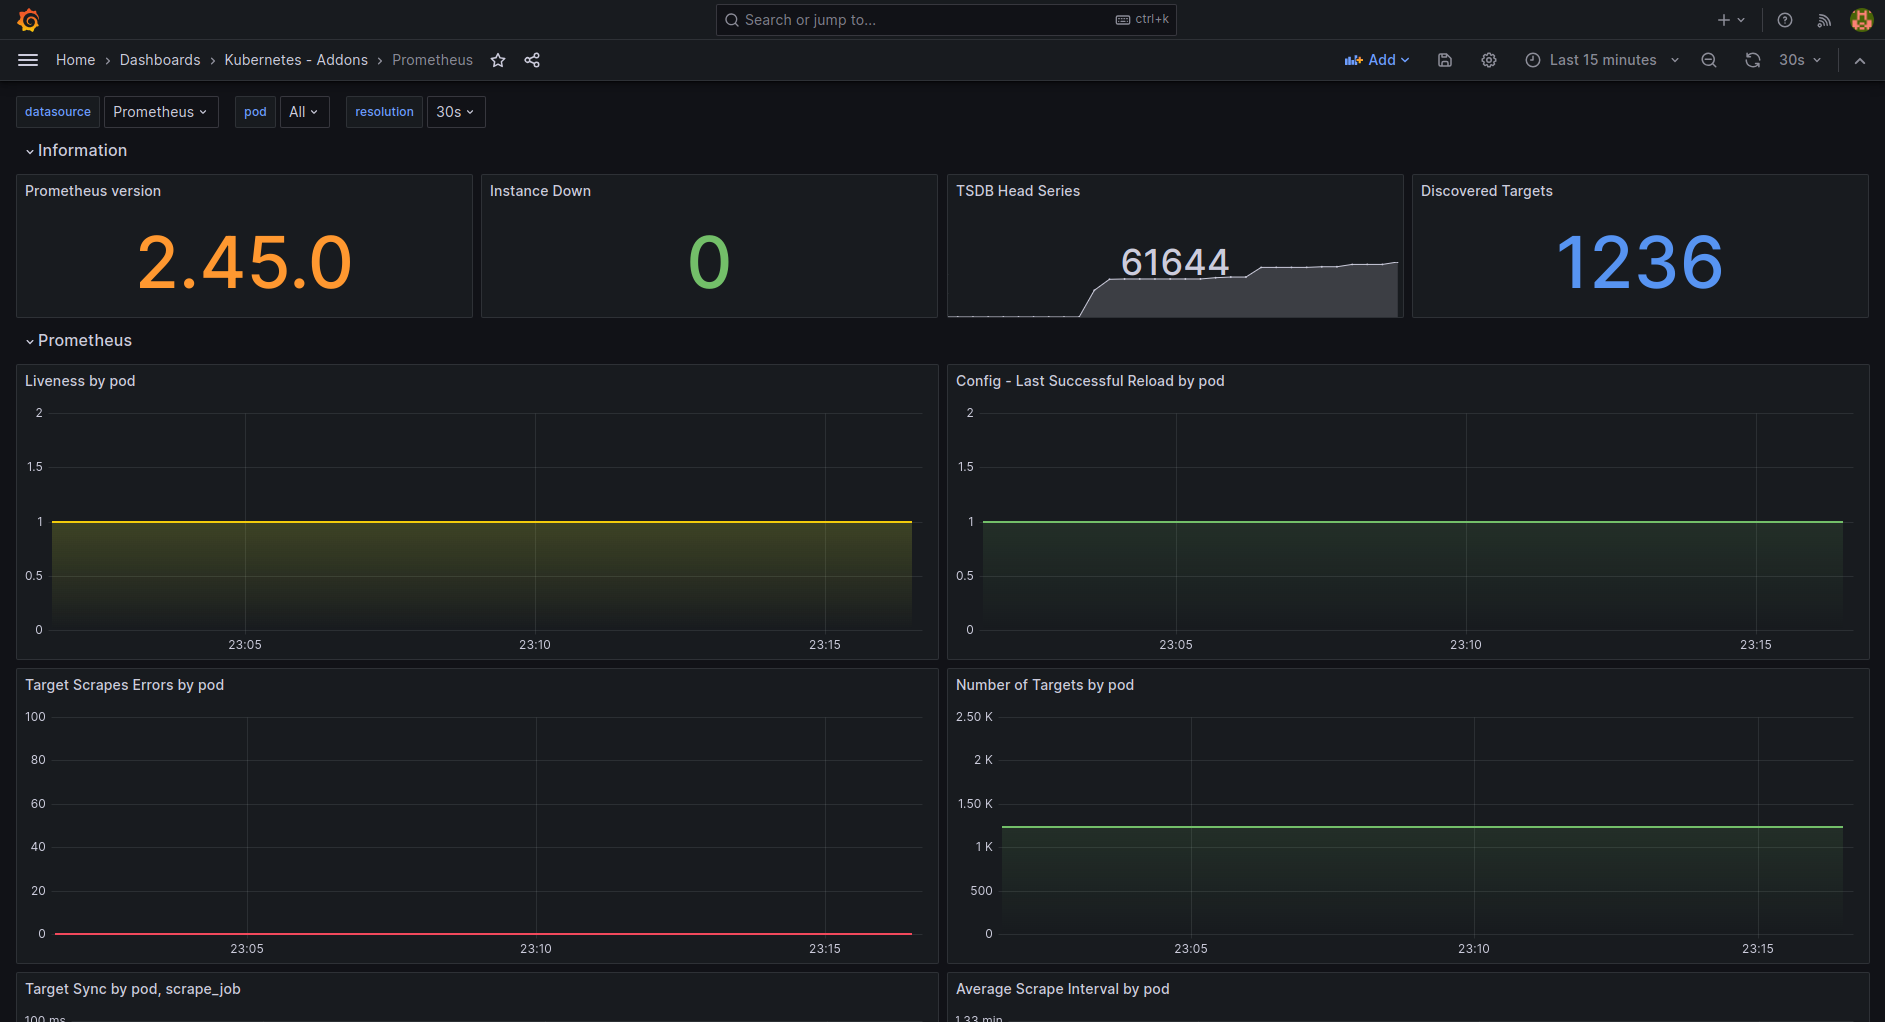Click the Grafana logo icon
This screenshot has width=1885, height=1022.
tap(28, 20)
